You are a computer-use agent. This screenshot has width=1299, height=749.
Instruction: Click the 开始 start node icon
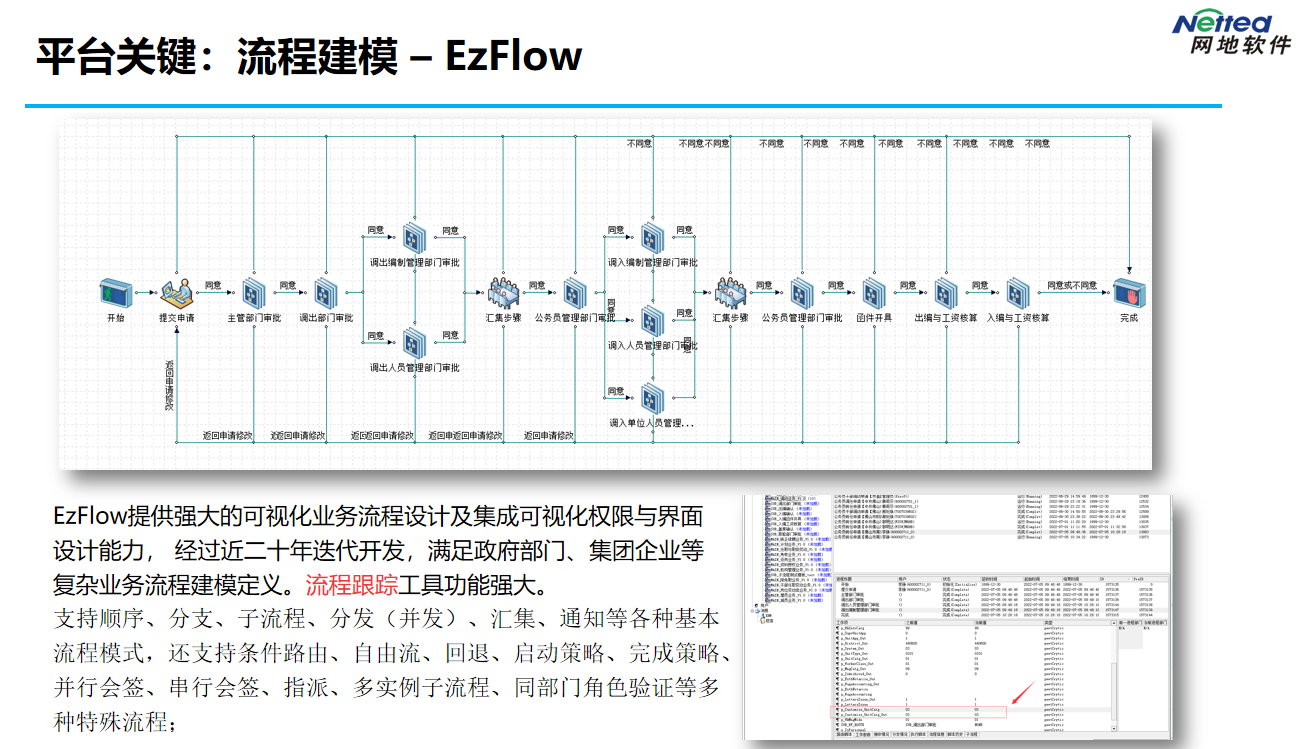coord(116,294)
